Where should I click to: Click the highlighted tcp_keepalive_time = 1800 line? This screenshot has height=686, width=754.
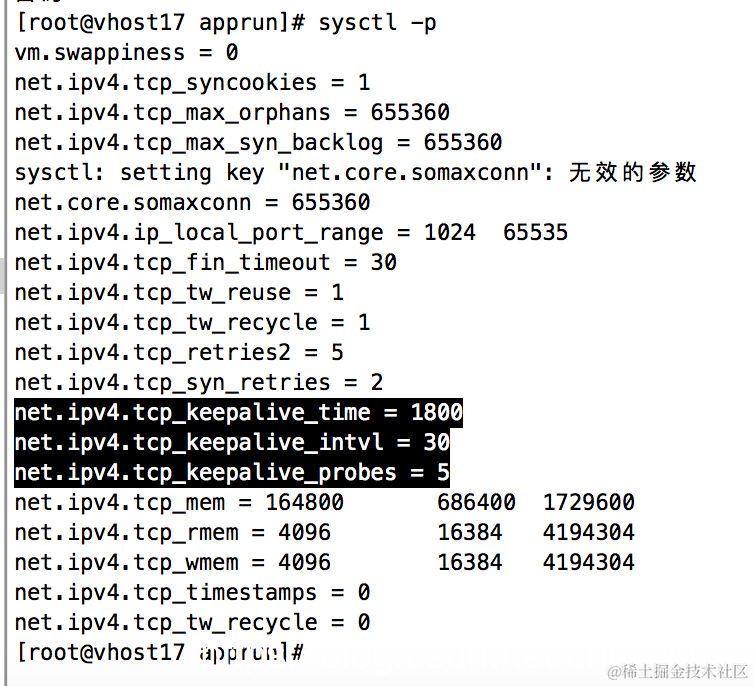(x=239, y=412)
